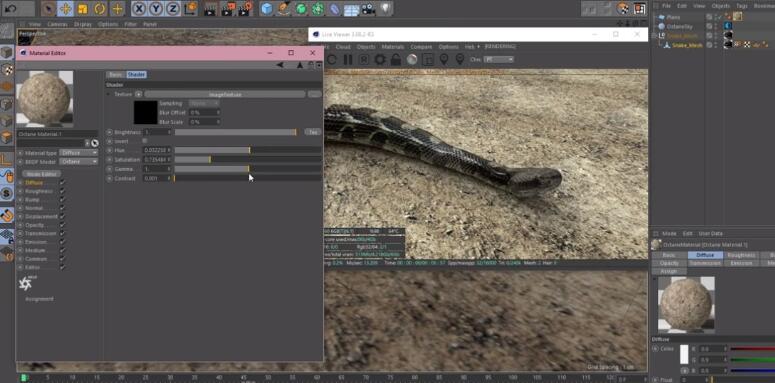775x383 pixels.
Task: Open the Live Viewer Materials menu
Action: (x=392, y=47)
